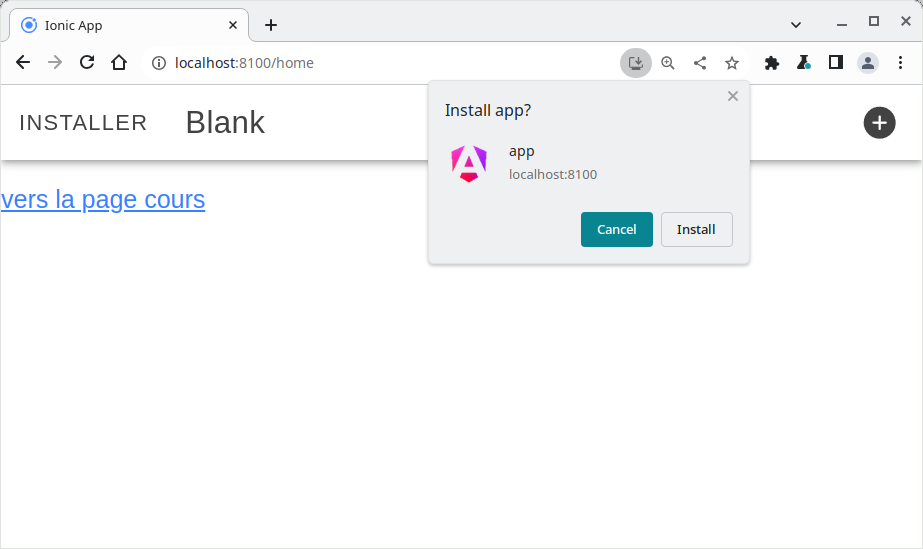Follow the 'vers la page cours' link
This screenshot has height=549, width=923.
pyautogui.click(x=103, y=200)
